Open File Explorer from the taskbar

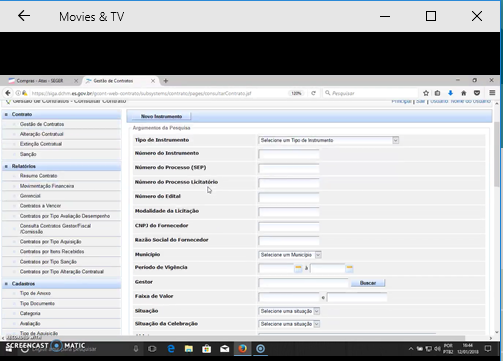(189, 349)
